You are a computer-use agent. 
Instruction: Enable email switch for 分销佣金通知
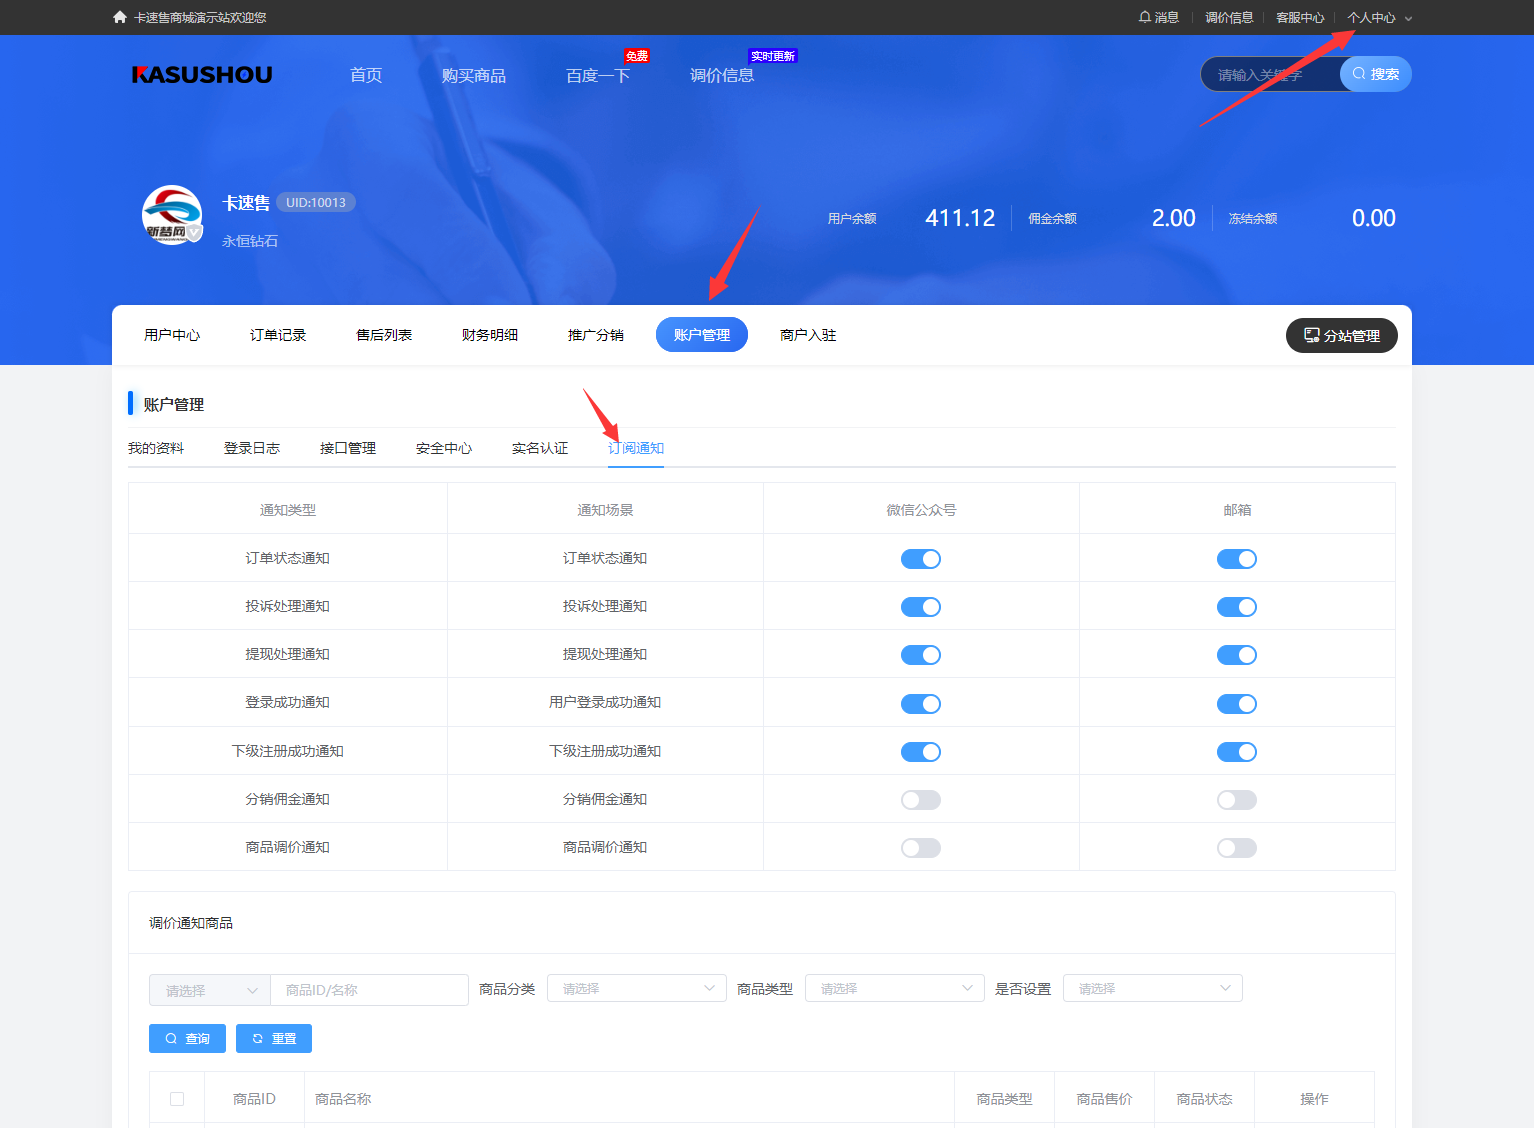click(x=1237, y=800)
